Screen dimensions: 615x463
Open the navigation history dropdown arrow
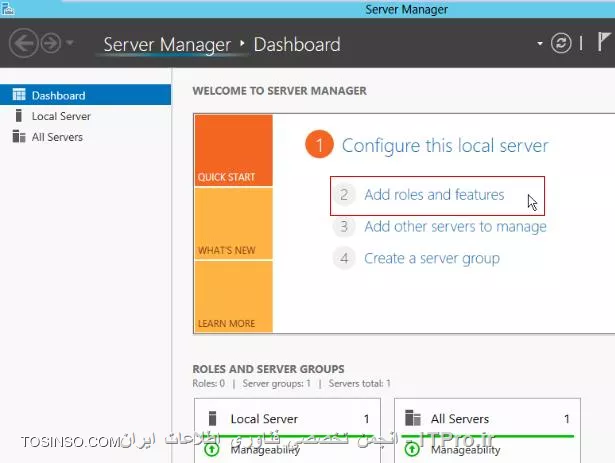(70, 42)
